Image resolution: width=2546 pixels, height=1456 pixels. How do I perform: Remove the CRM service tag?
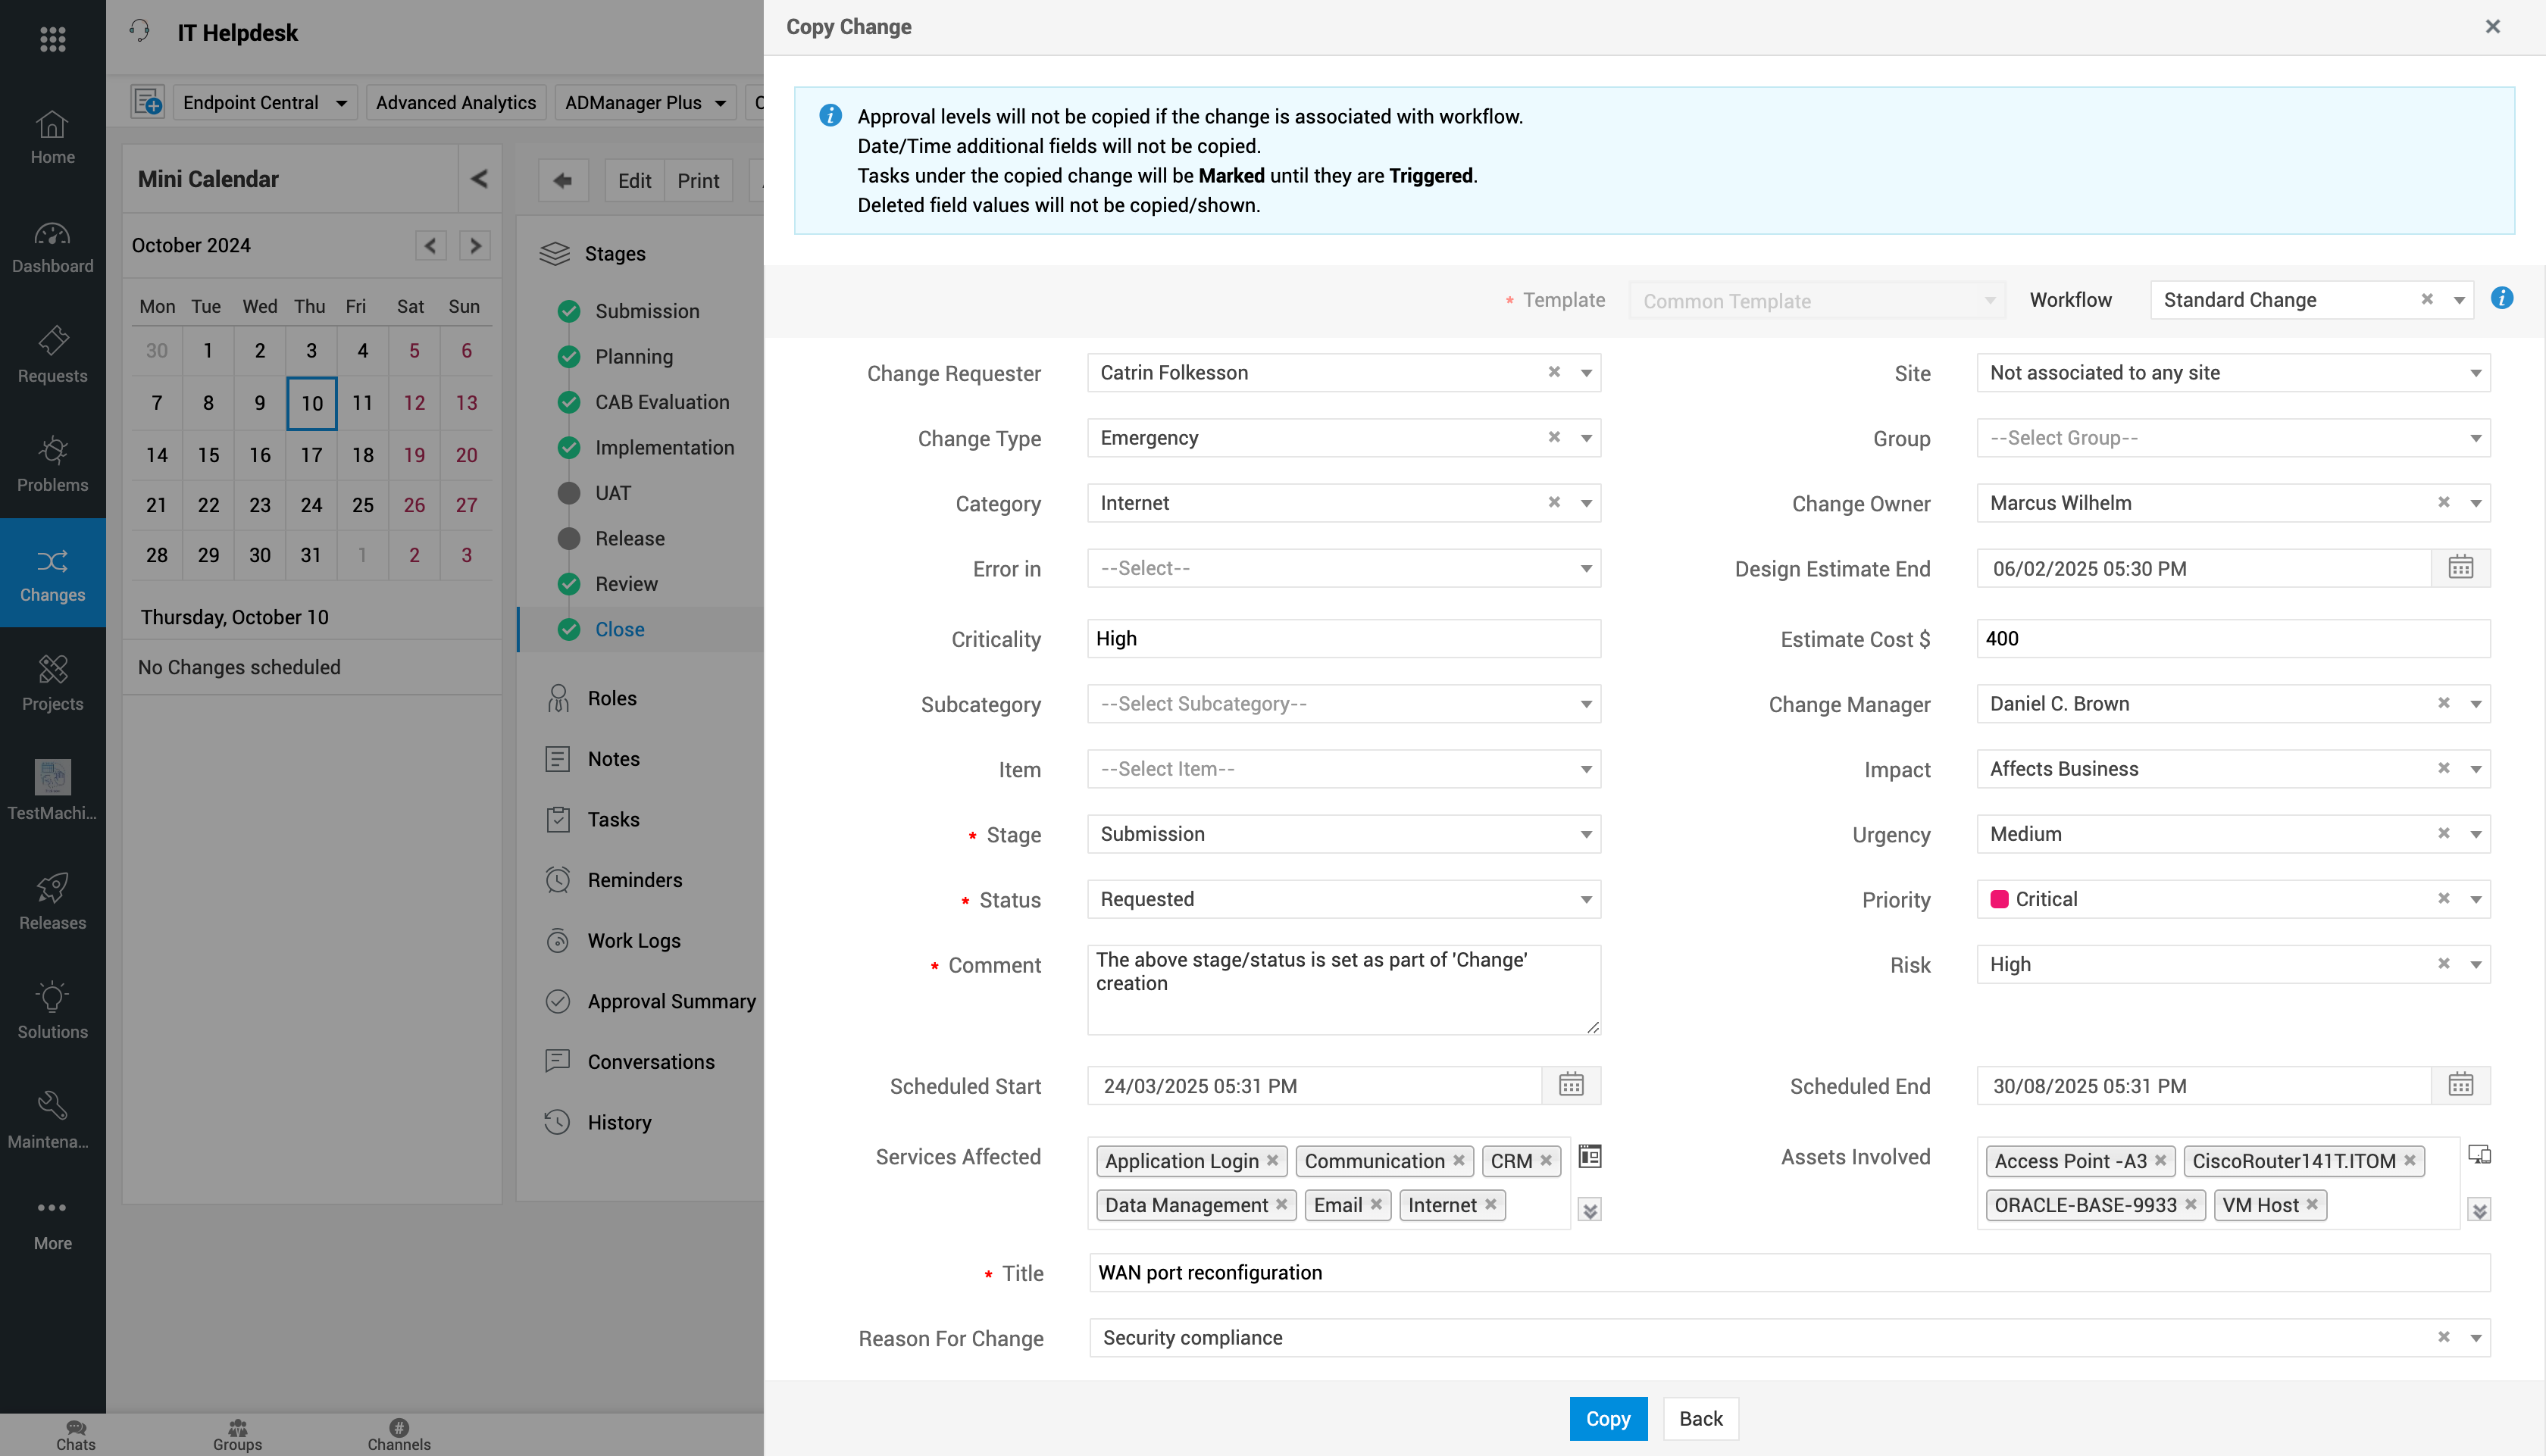(1546, 1161)
